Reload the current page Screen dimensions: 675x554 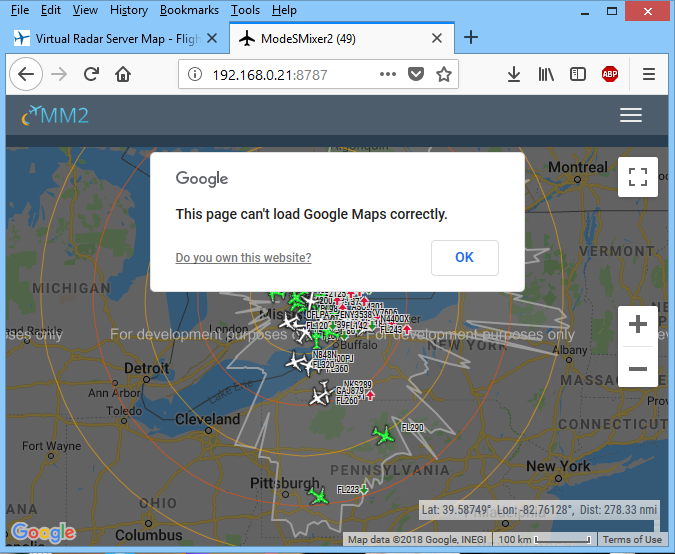(91, 74)
